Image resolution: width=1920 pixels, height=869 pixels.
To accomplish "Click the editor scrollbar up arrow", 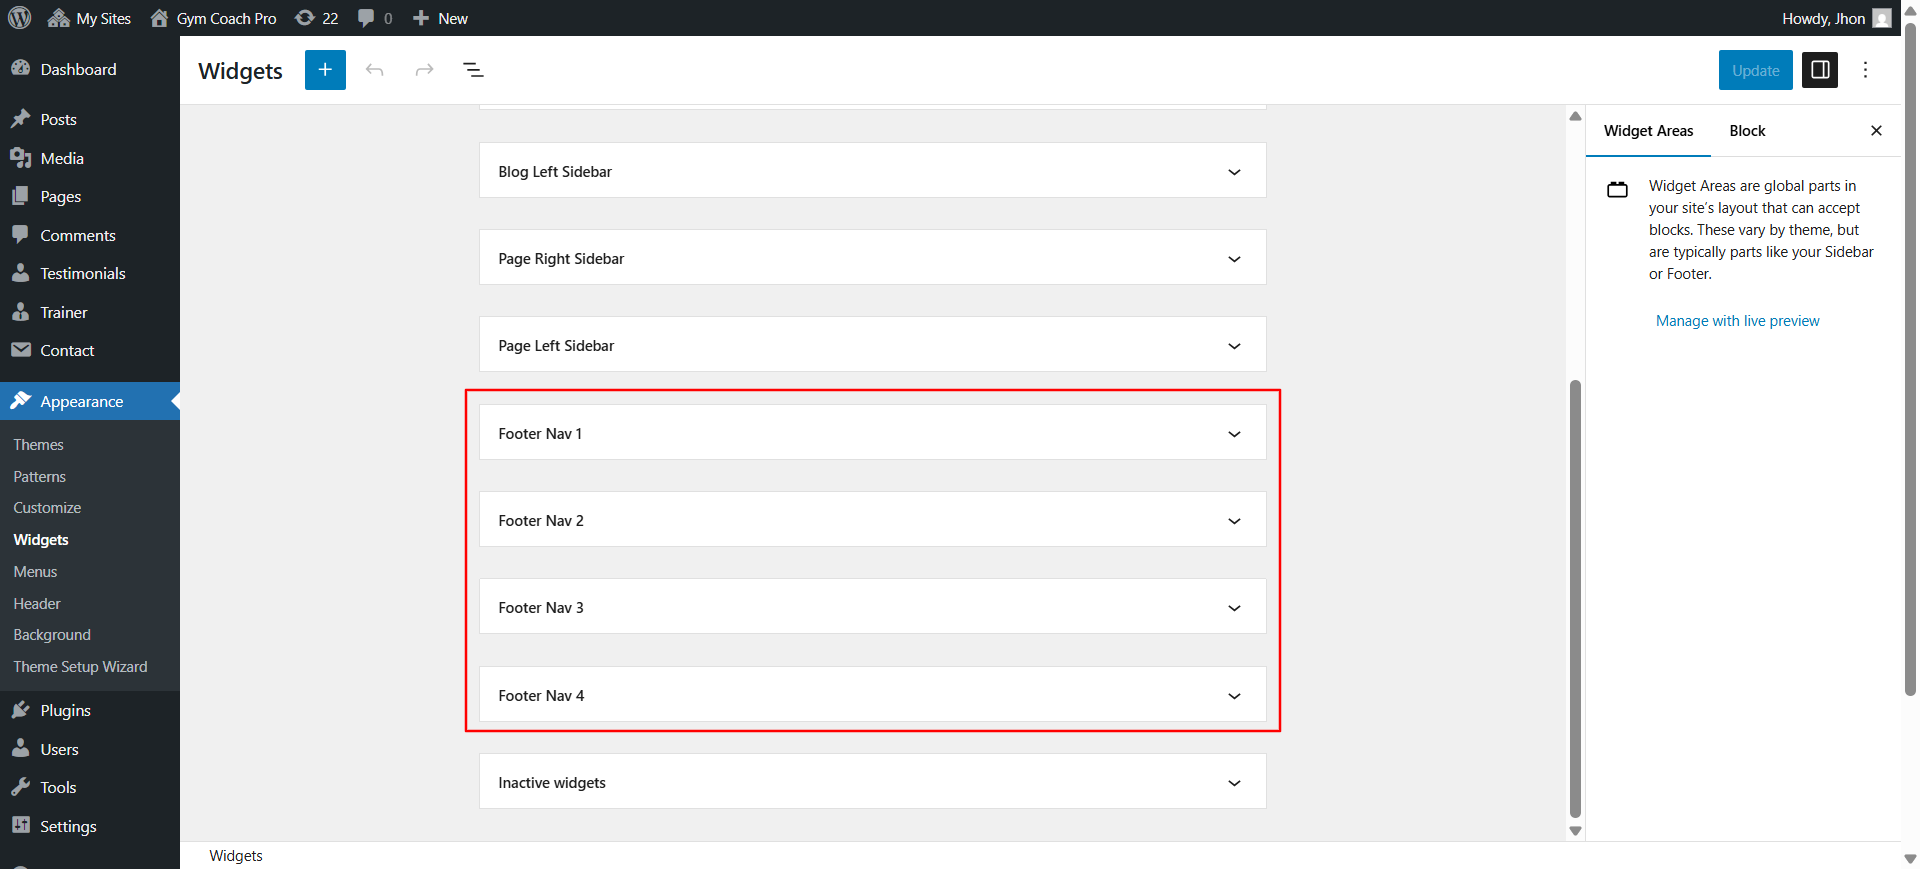I will pos(1575,116).
